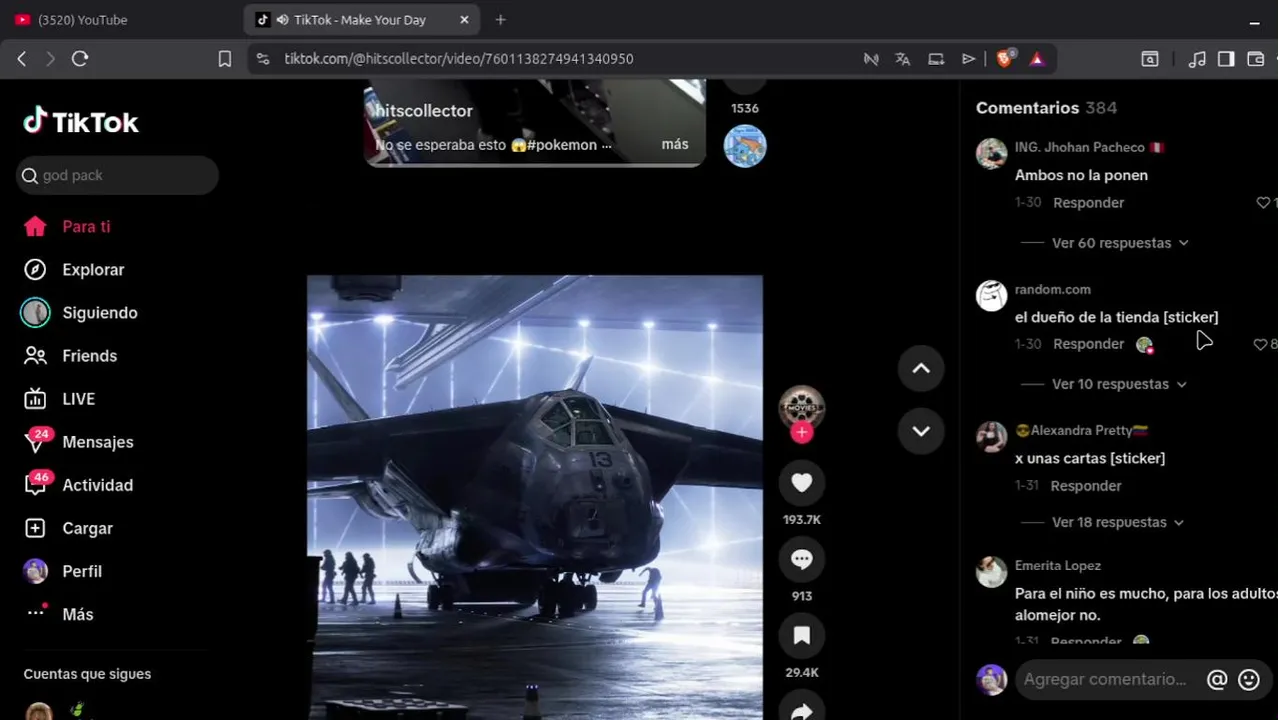Follow the creator via the red plus badge
Viewport: 1278px width, 720px height.
801,433
